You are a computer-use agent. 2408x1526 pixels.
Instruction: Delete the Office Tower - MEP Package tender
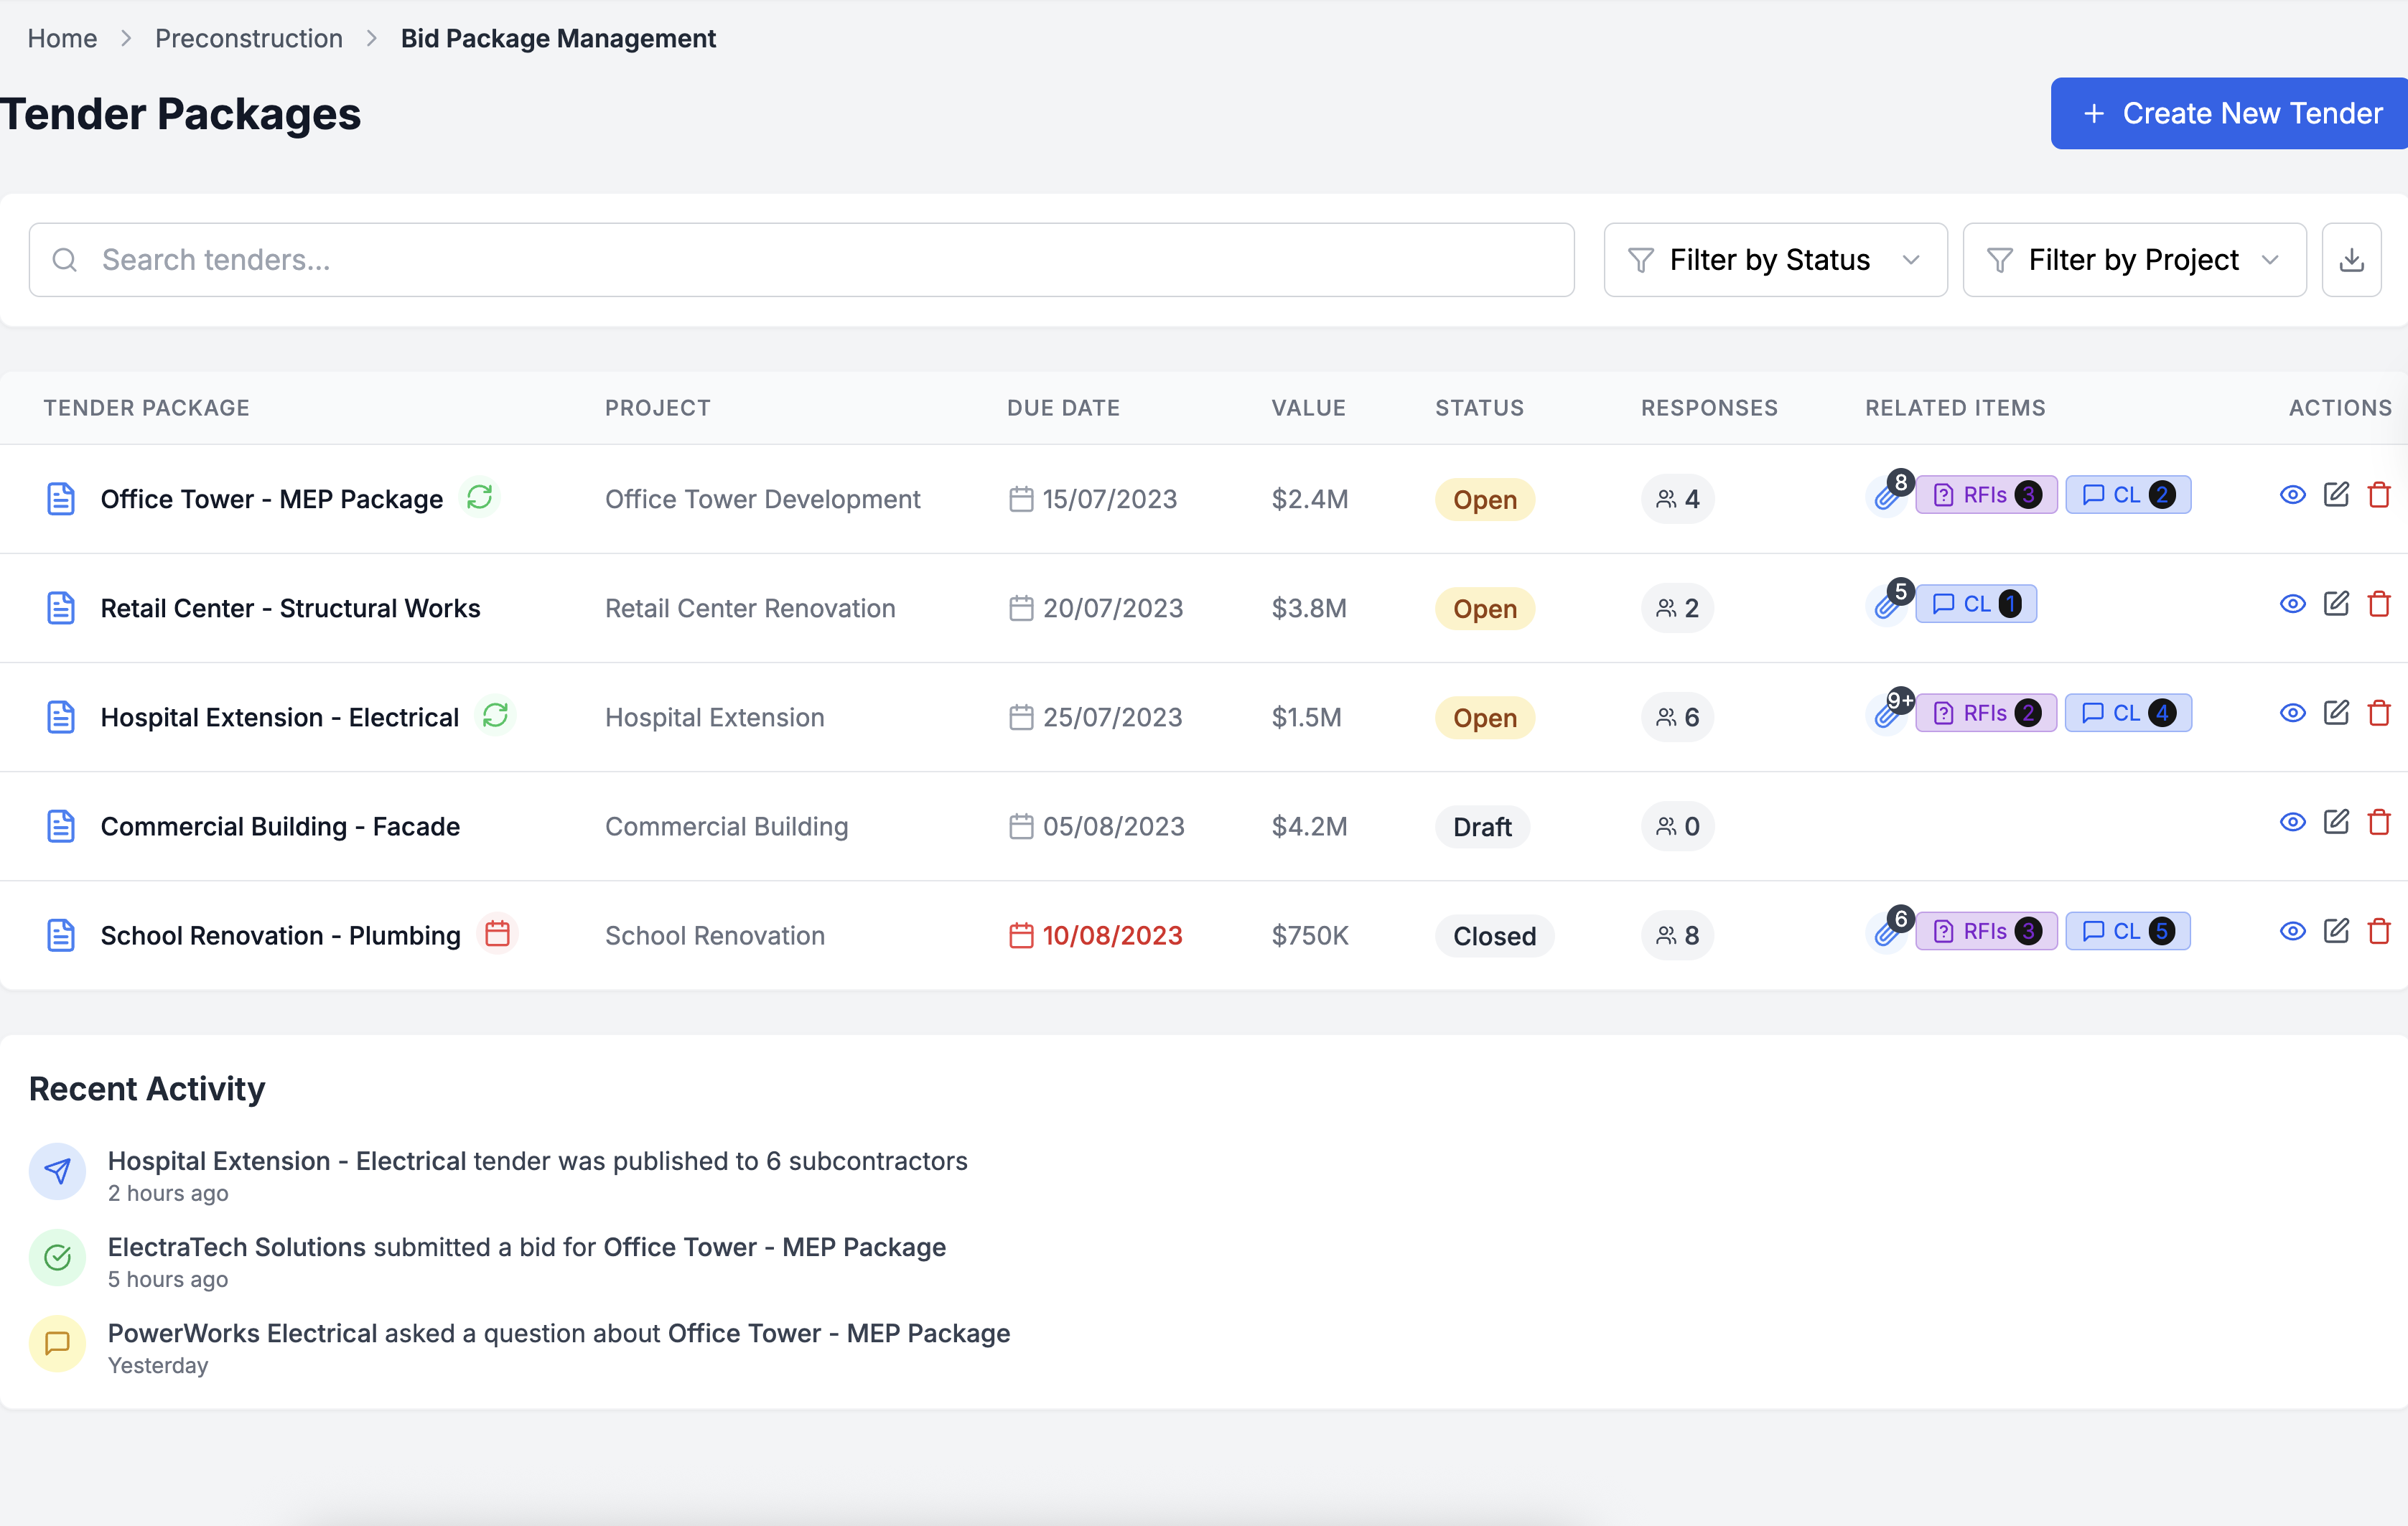[x=2379, y=494]
